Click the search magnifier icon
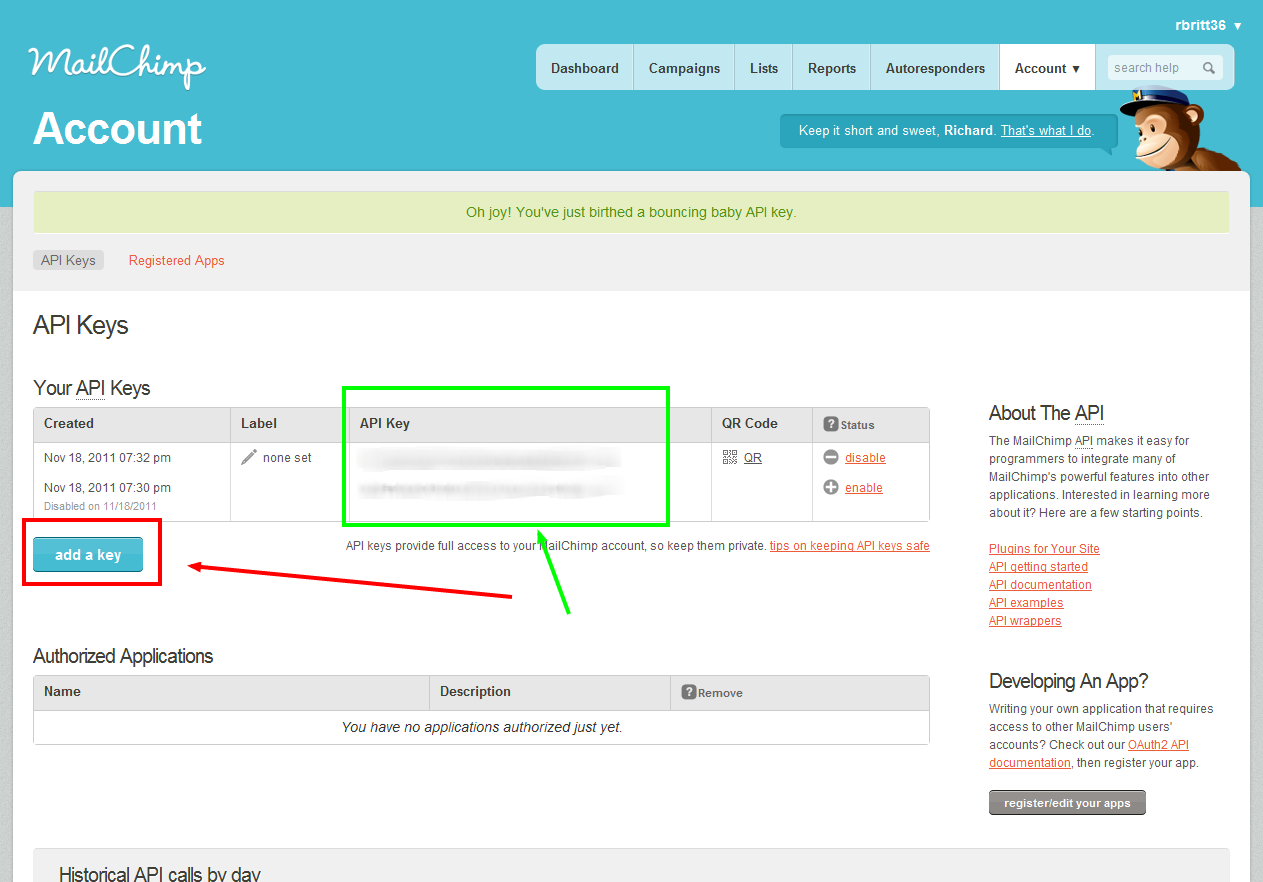Viewport: 1263px width, 882px height. click(1209, 68)
